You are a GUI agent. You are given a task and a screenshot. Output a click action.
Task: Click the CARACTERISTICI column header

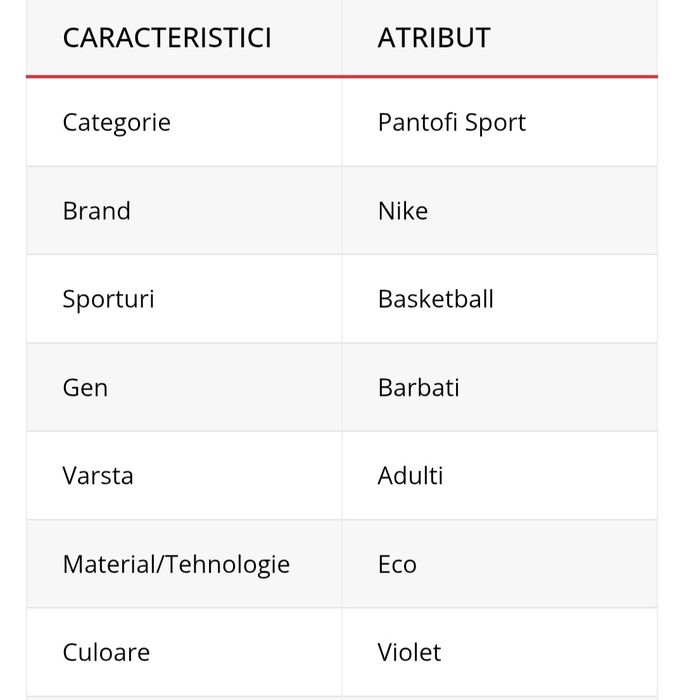pos(166,38)
